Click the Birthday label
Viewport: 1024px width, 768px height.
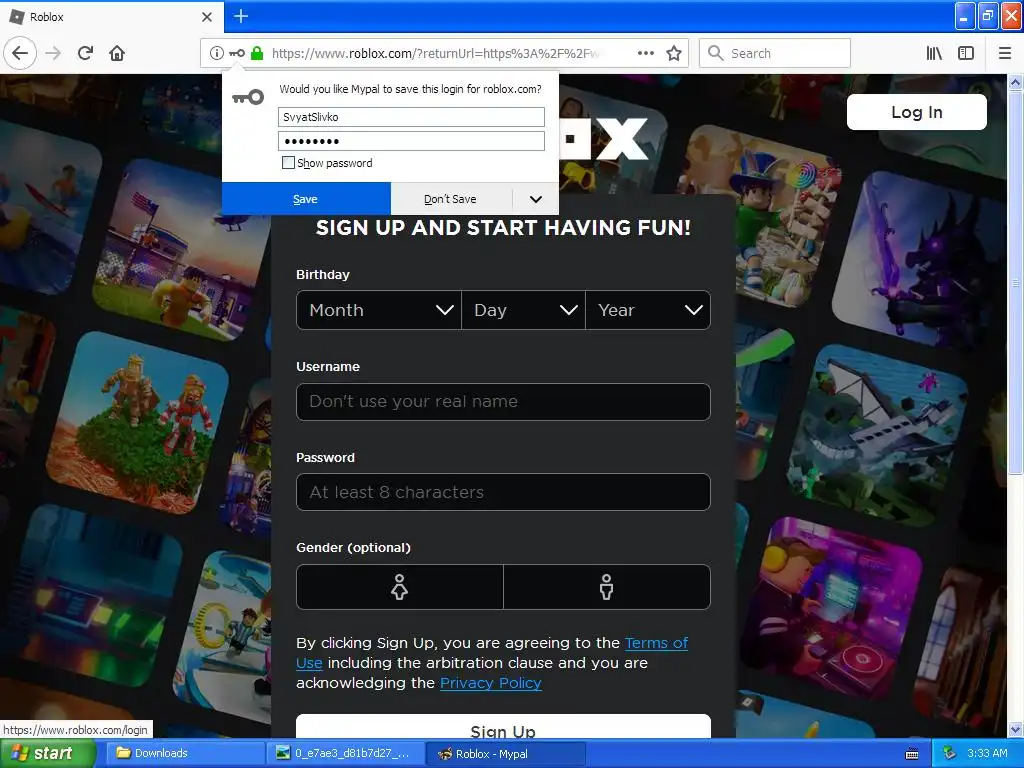tap(323, 274)
